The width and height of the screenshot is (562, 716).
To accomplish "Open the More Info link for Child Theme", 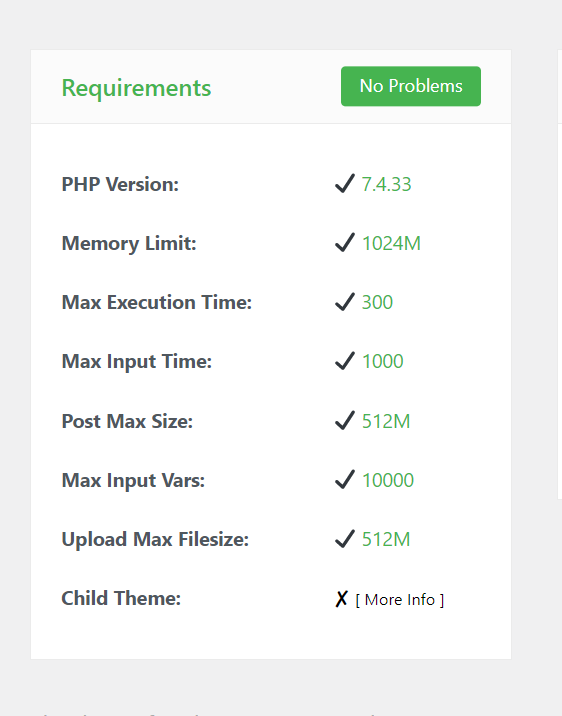I will [400, 600].
